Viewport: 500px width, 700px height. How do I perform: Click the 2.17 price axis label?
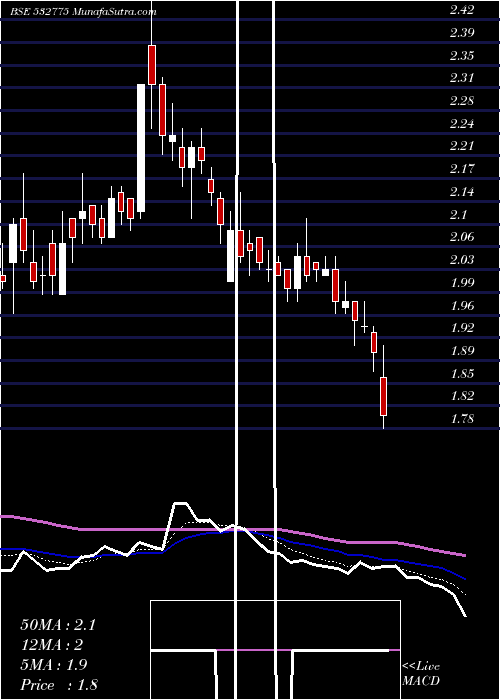462,169
